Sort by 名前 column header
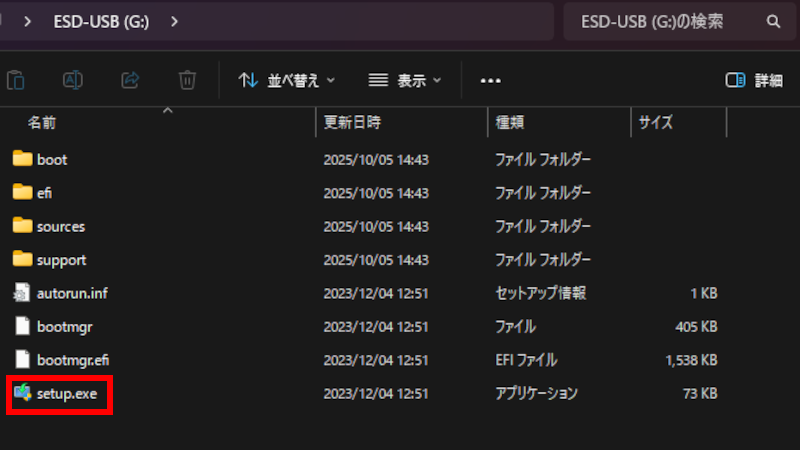Screen dimensions: 800x450 pyautogui.click(x=42, y=123)
